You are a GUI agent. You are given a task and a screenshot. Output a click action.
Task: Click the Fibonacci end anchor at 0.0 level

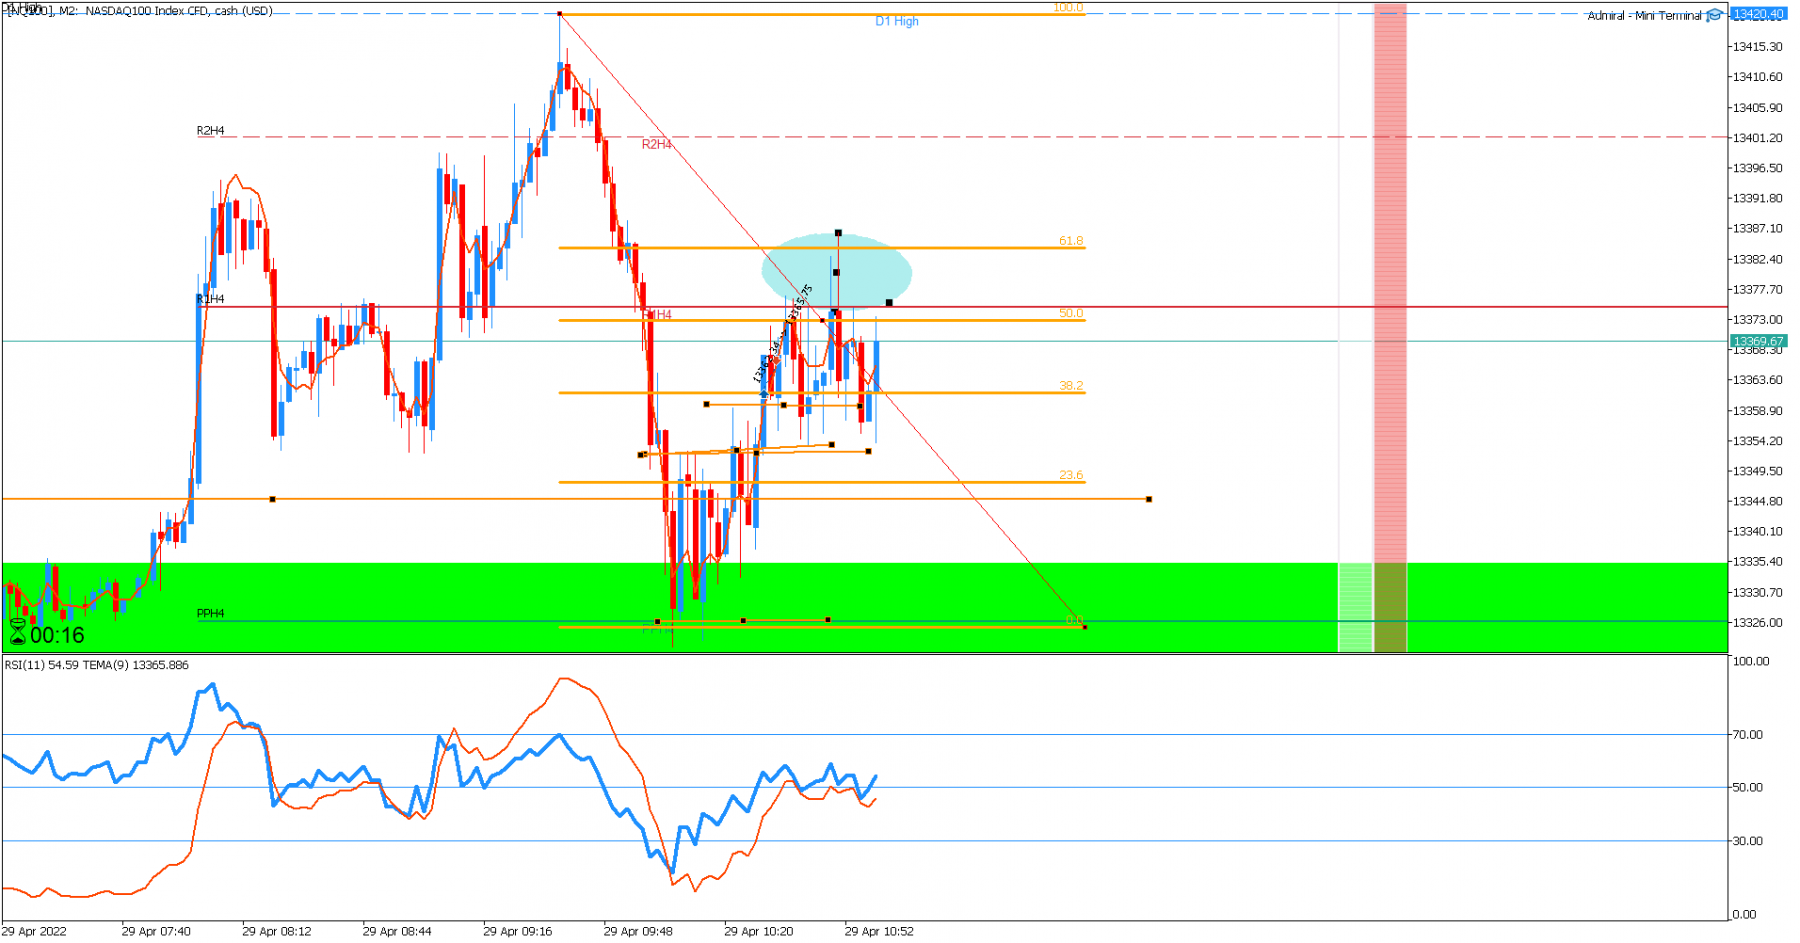pos(1085,627)
